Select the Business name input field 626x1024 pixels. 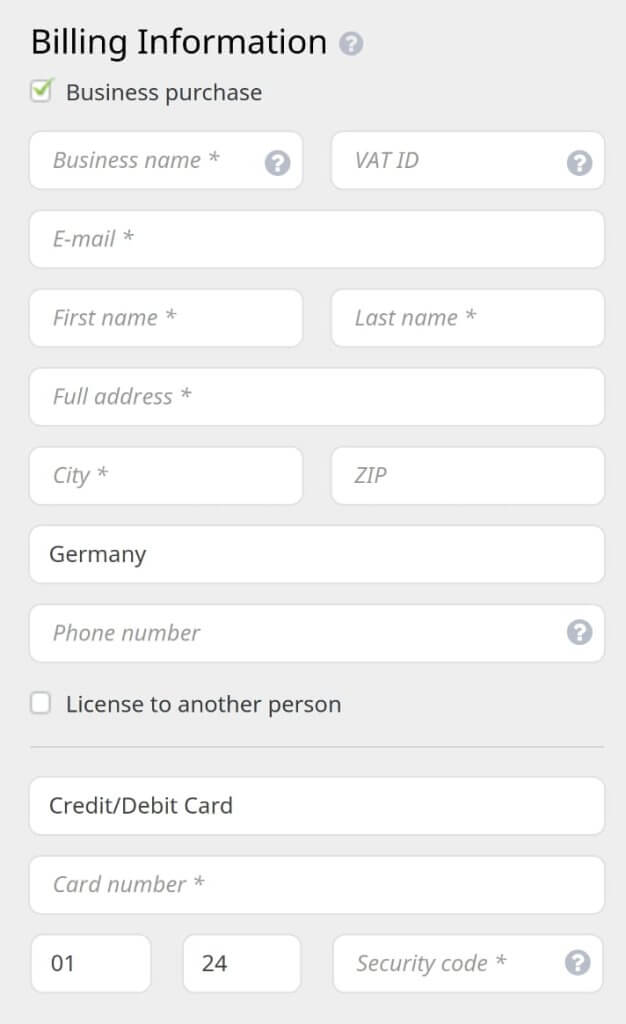click(140, 160)
